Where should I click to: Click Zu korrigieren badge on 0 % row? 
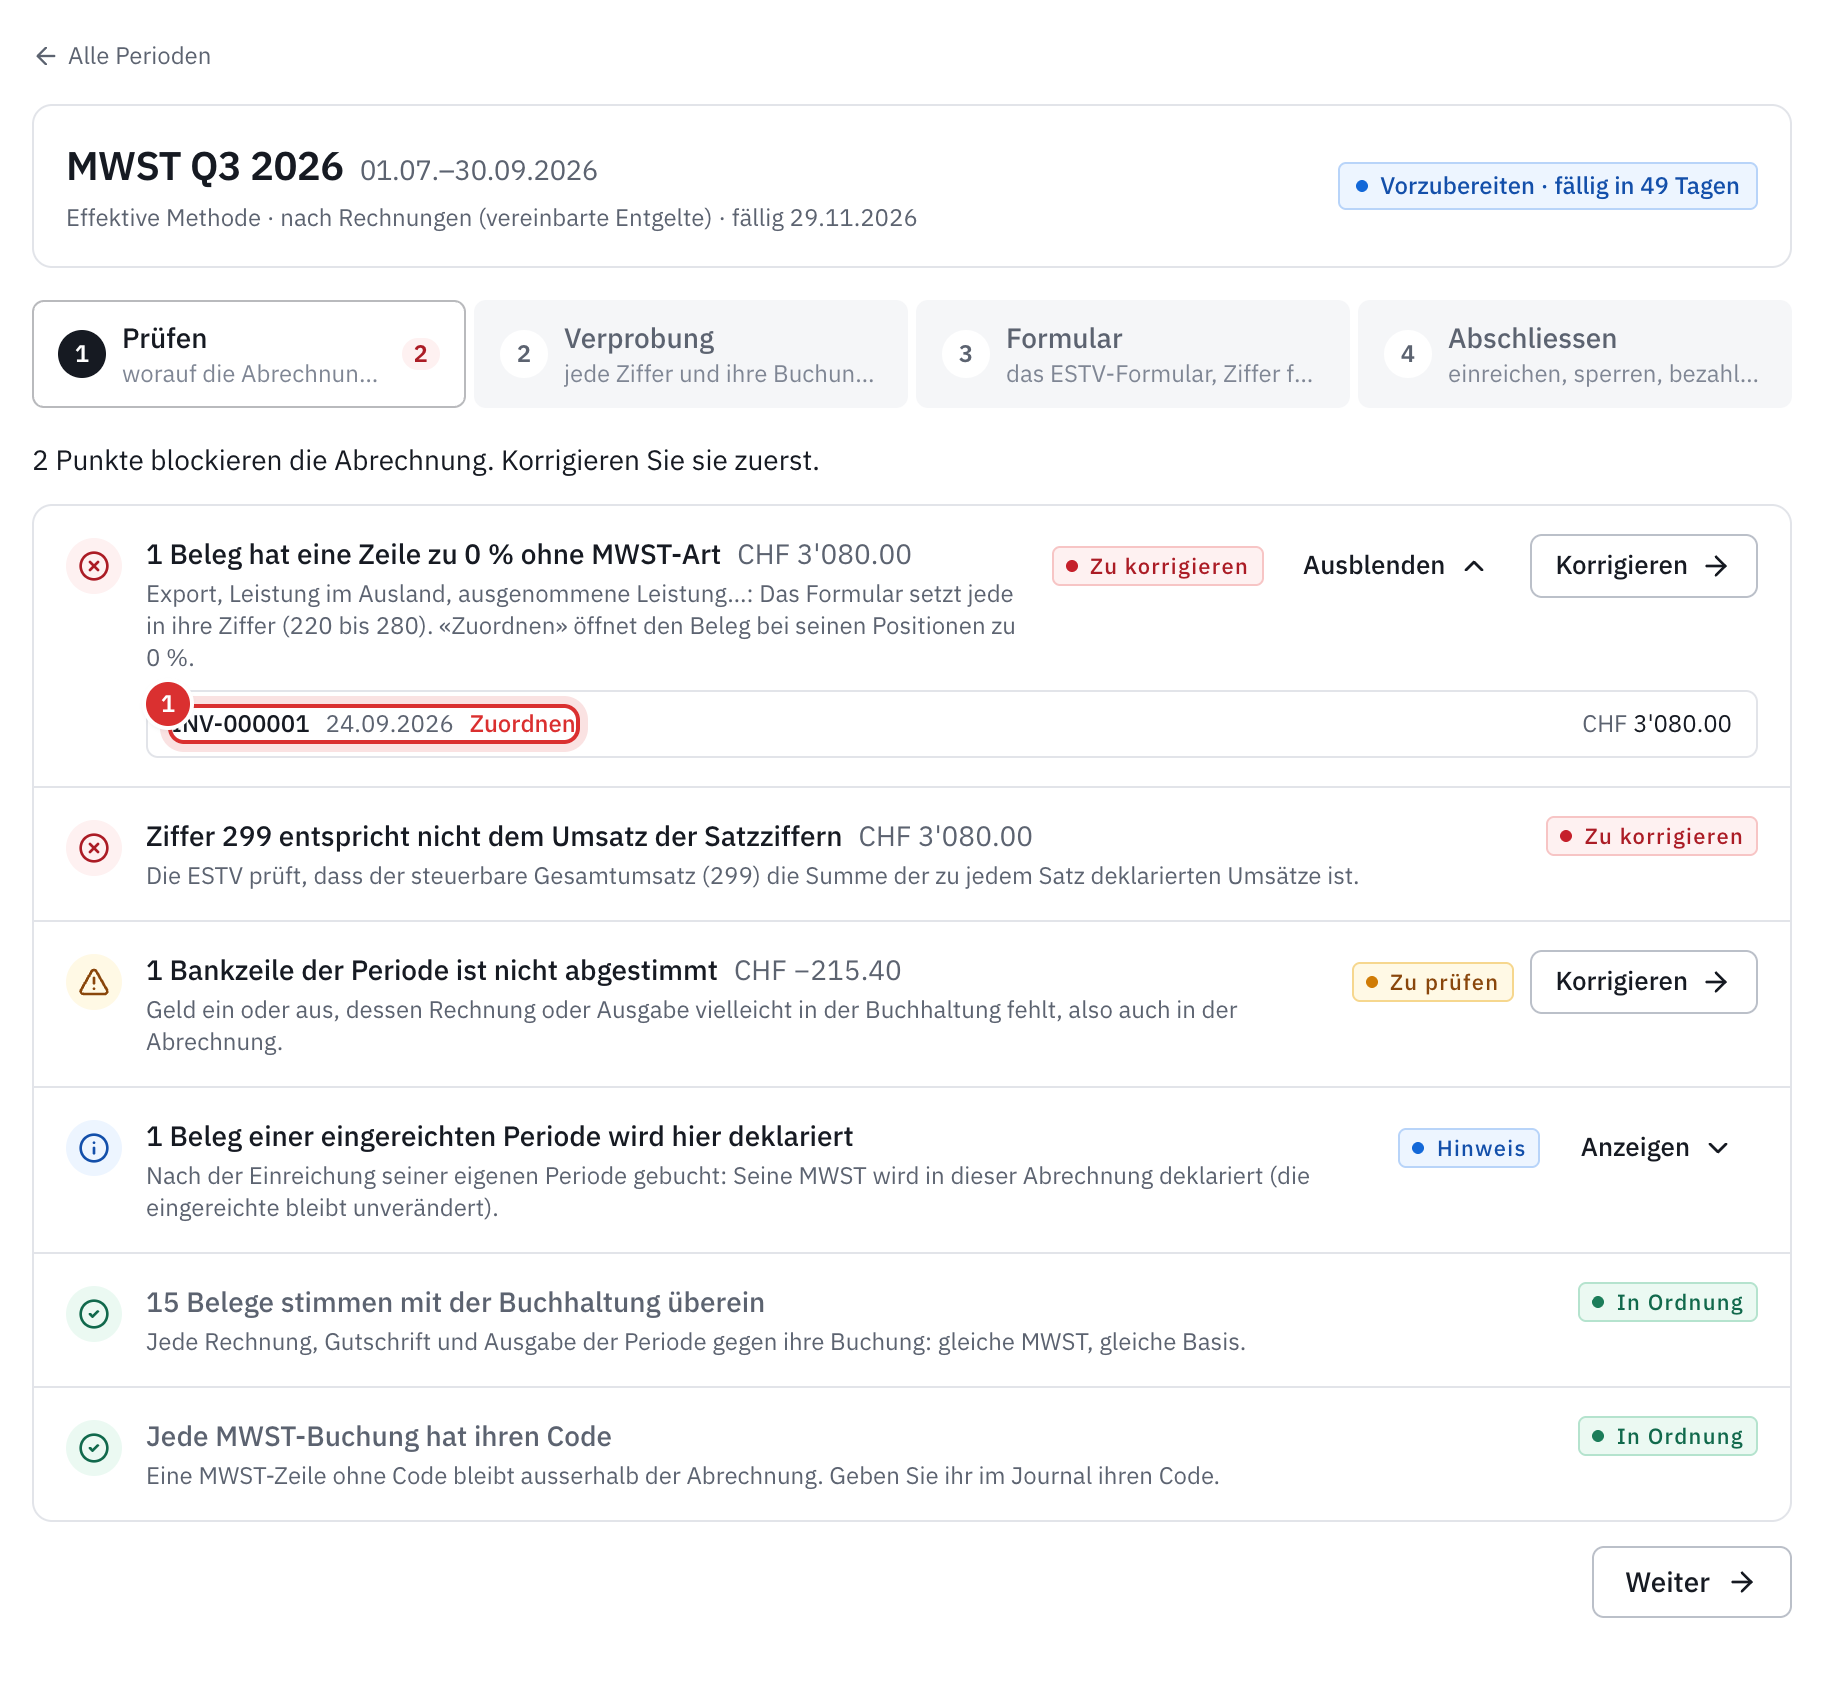click(1157, 566)
